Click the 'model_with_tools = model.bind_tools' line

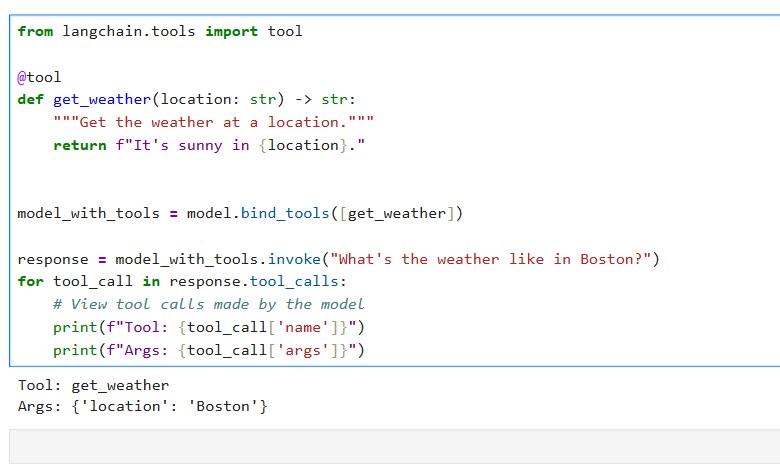tap(240, 213)
